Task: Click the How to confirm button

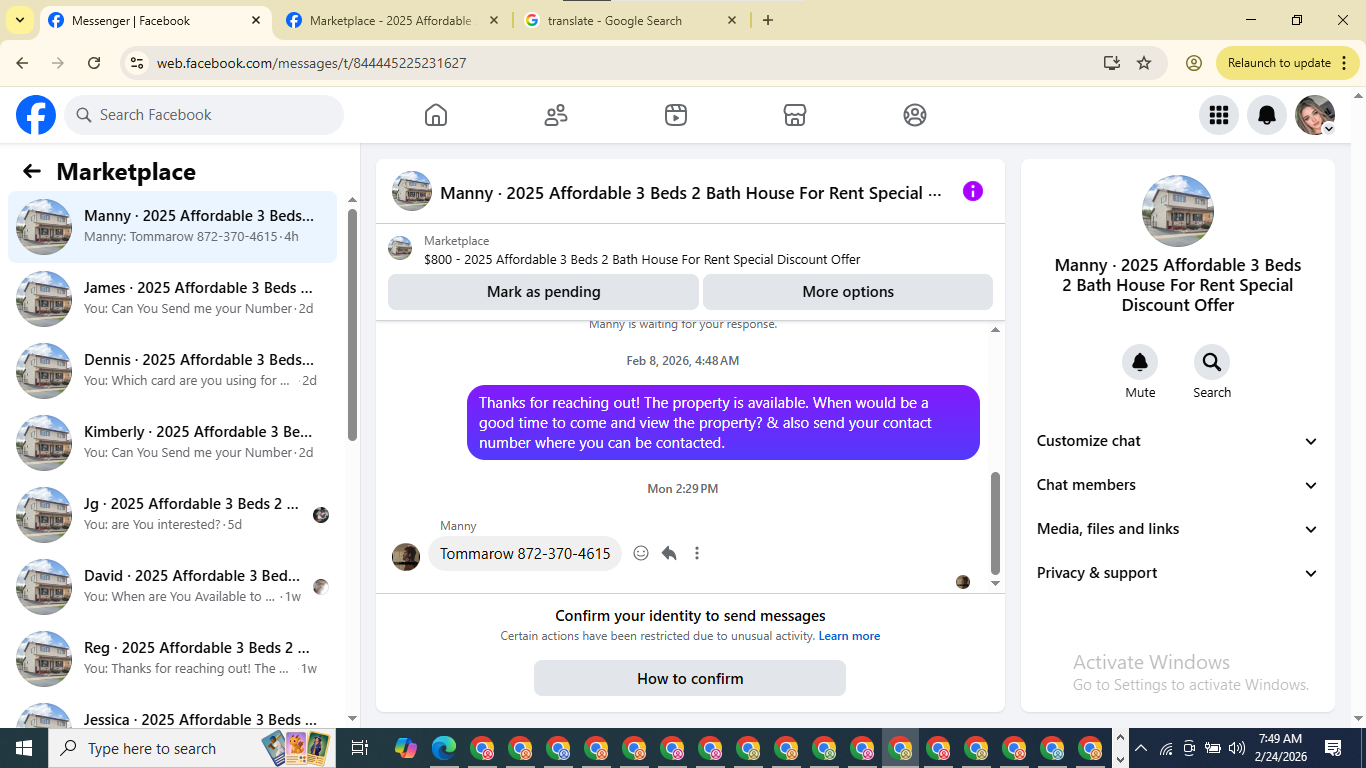Action: 690,678
